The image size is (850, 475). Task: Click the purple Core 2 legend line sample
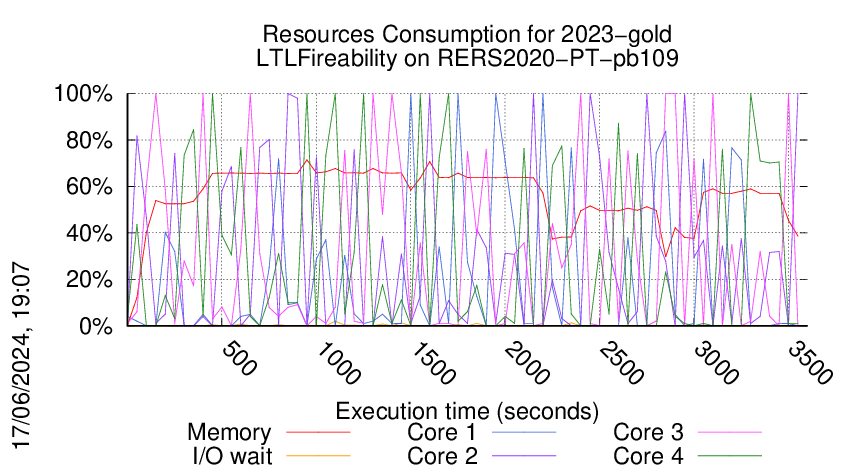[x=524, y=456]
